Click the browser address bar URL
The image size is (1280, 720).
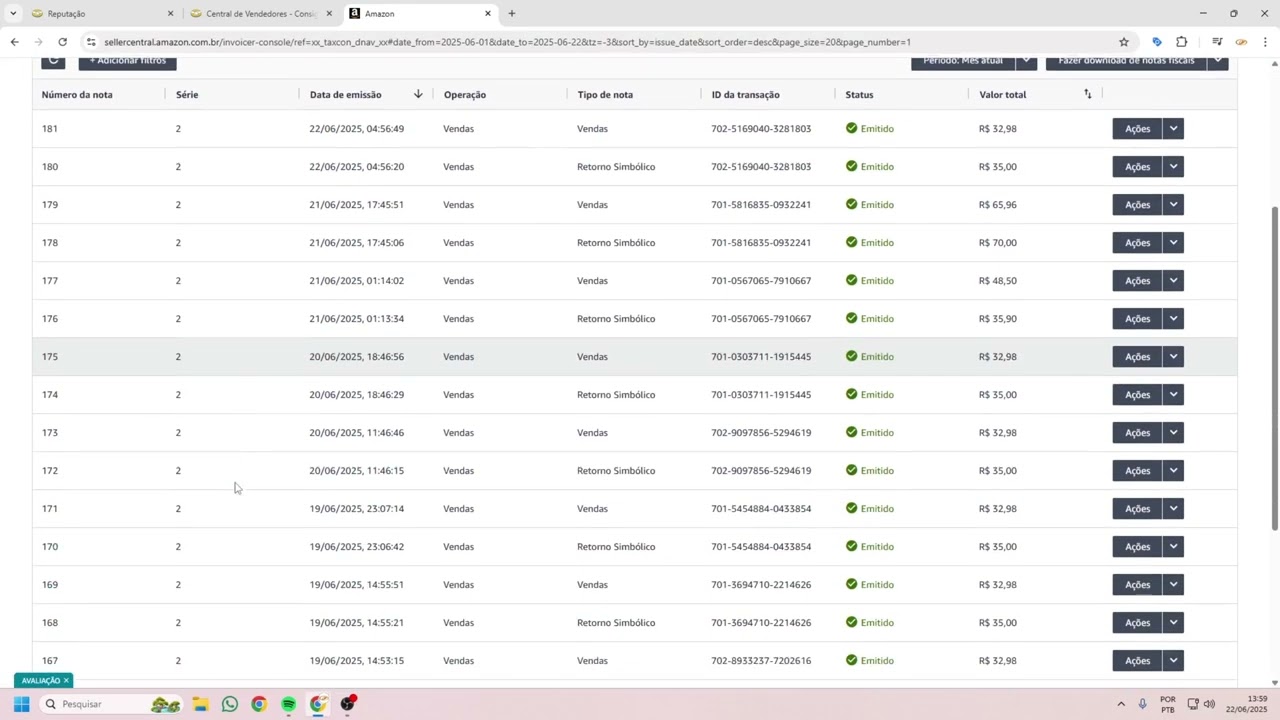(x=507, y=42)
